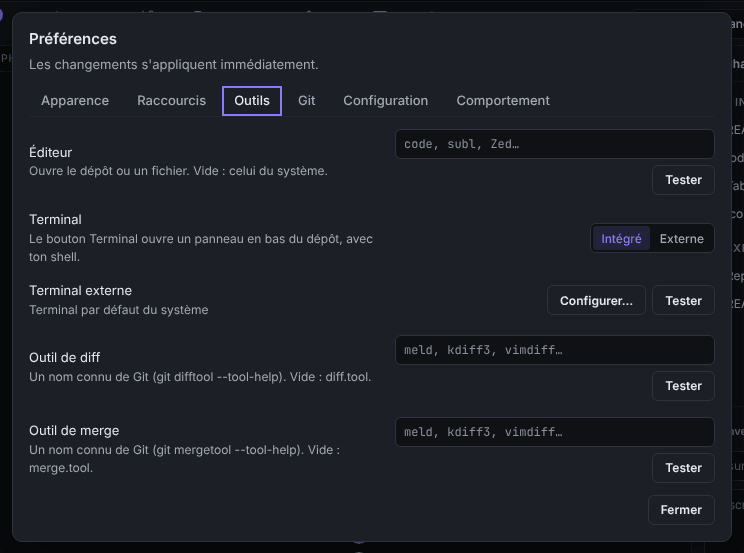This screenshot has height=553, width=744.
Task: Click the Outil de merge label
Action: [74, 431]
